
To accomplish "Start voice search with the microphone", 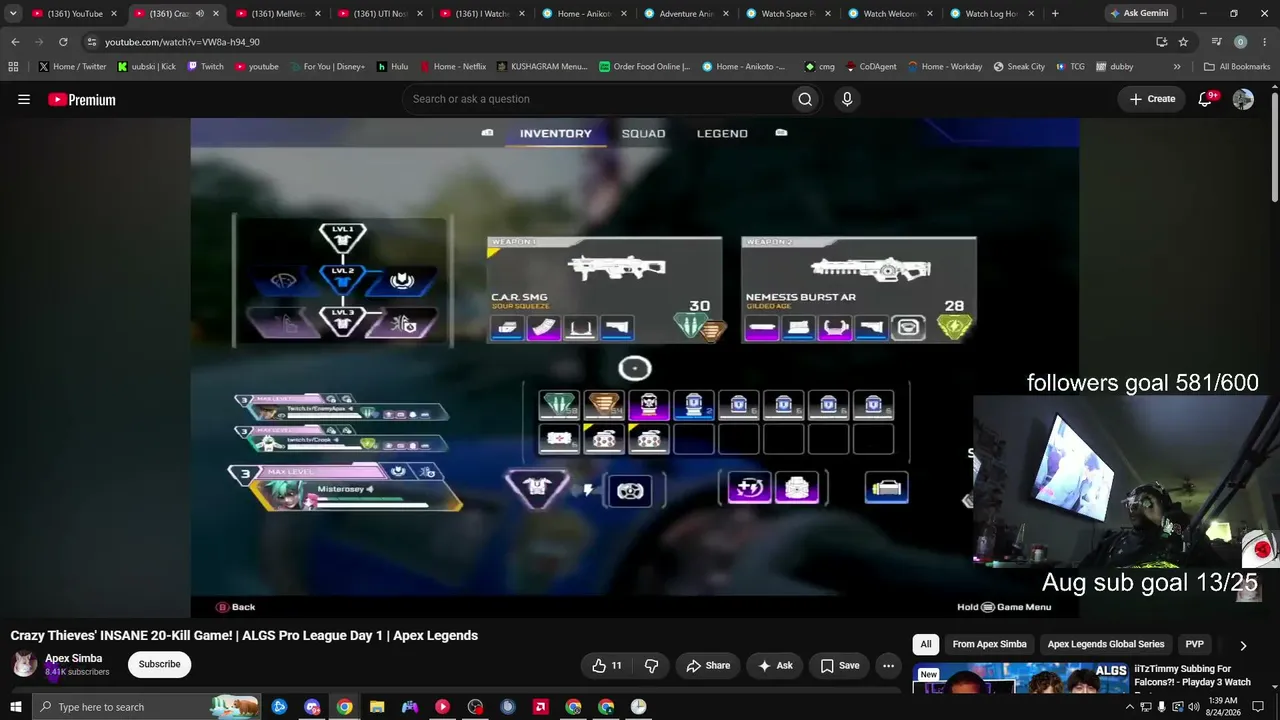I will tap(847, 99).
